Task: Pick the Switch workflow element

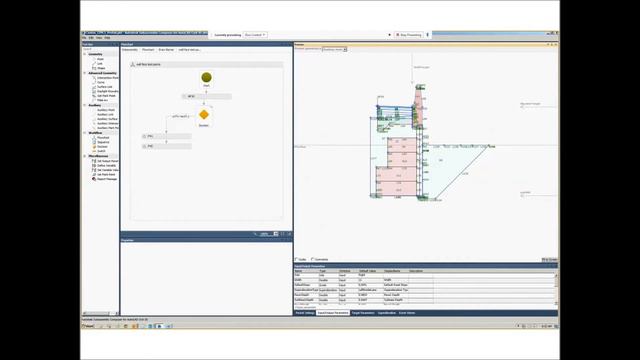Action: click(101, 151)
